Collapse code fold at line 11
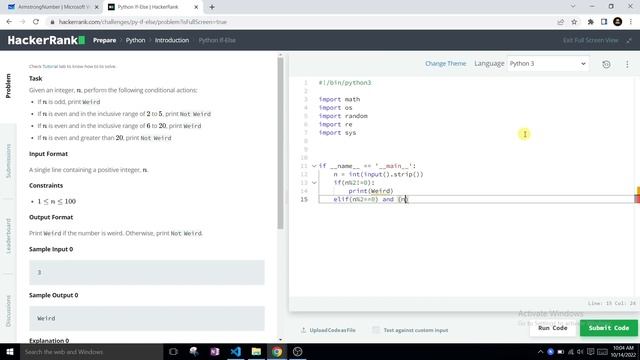The width and height of the screenshot is (640, 360). 314,166
